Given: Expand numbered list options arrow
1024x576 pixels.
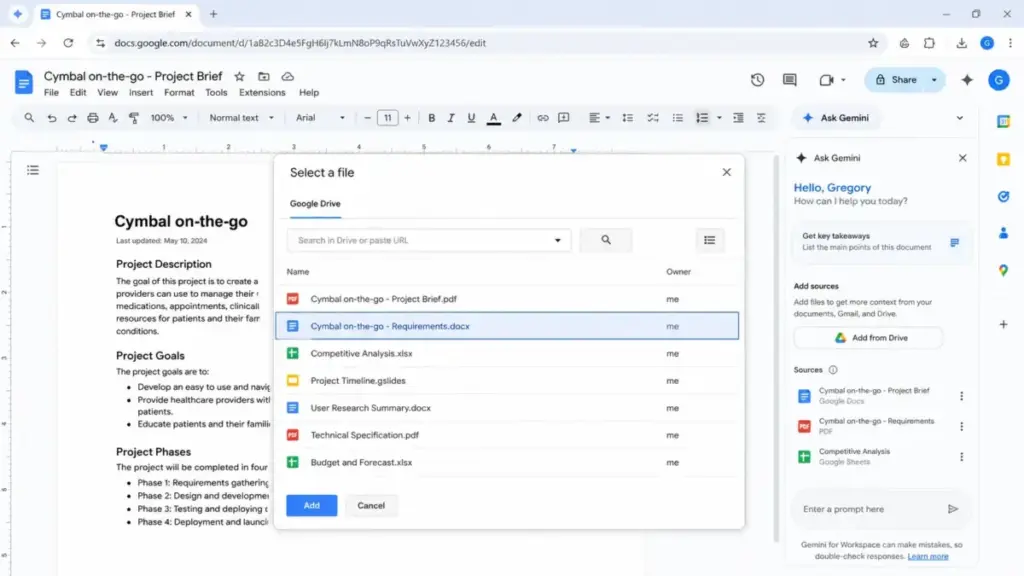Looking at the screenshot, I should (719, 118).
